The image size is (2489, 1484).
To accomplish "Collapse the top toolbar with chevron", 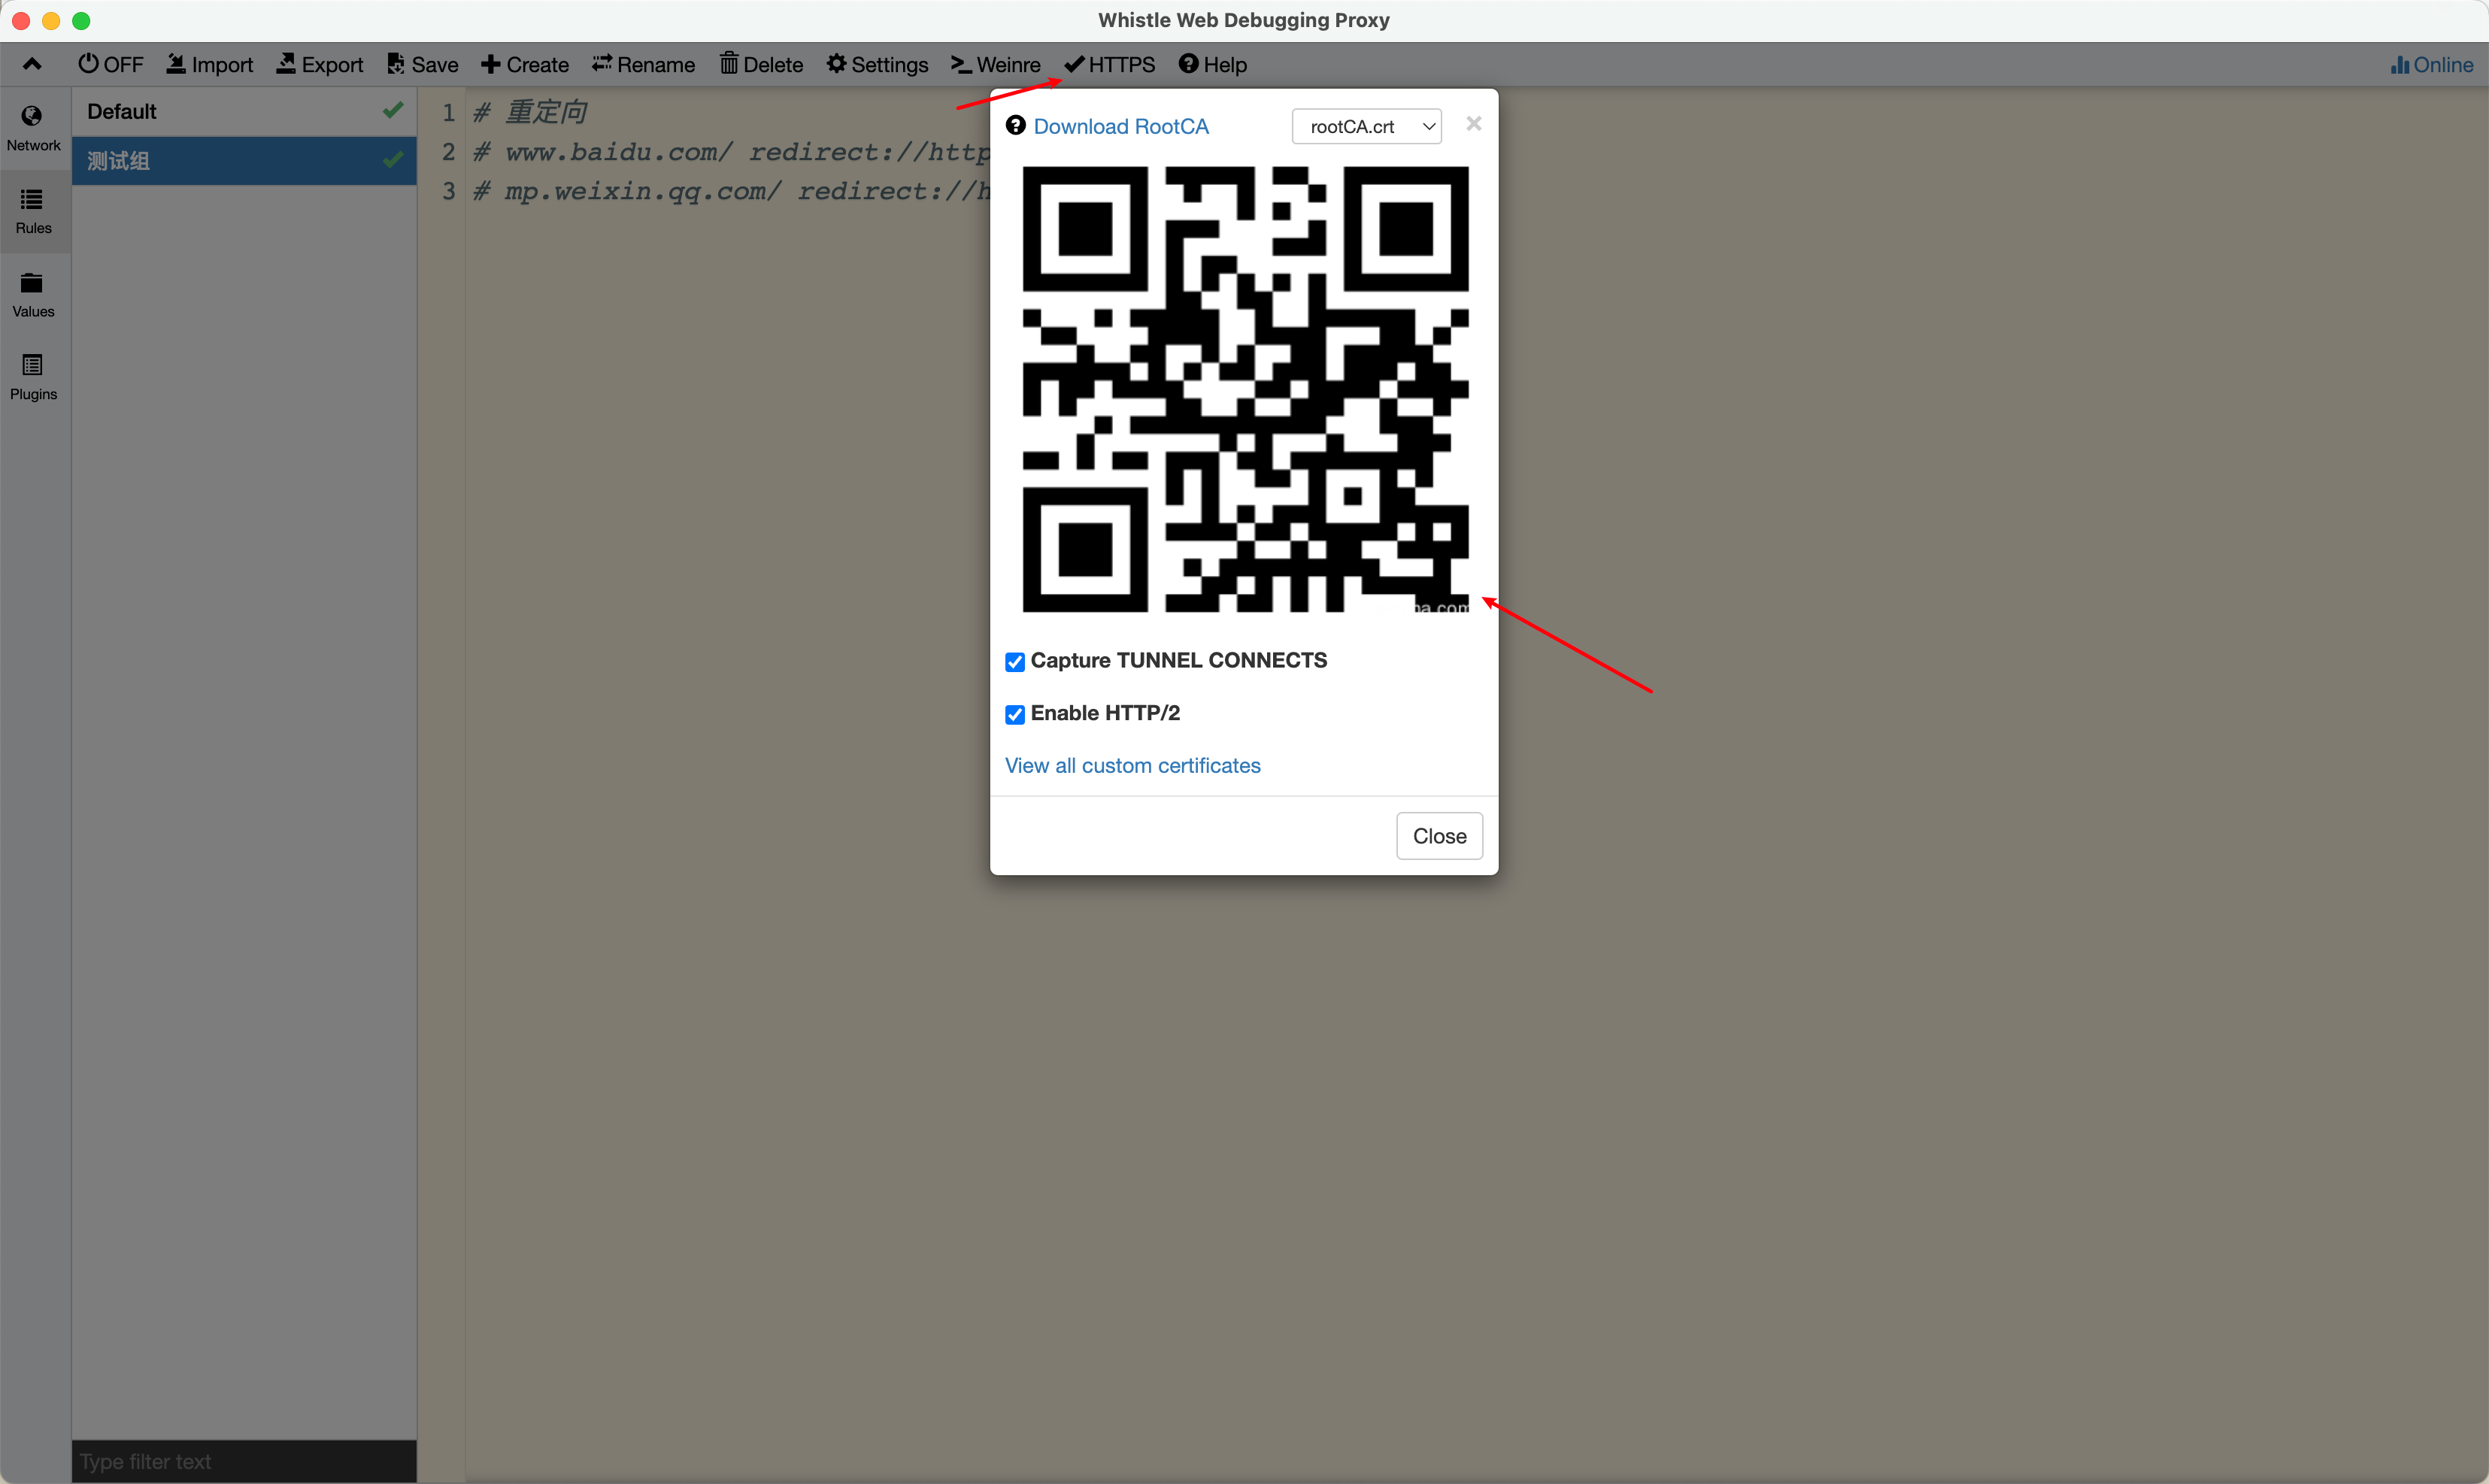I will pyautogui.click(x=32, y=64).
